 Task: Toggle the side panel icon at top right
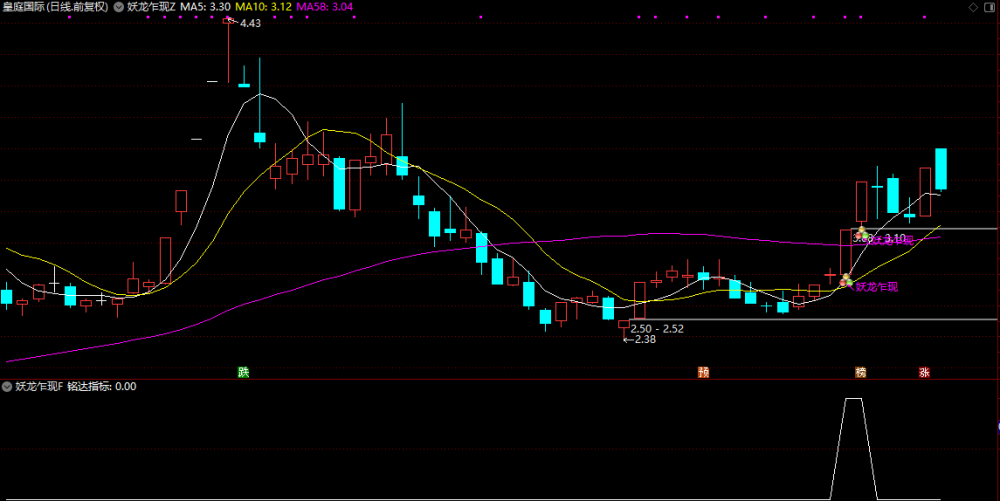tap(990, 7)
